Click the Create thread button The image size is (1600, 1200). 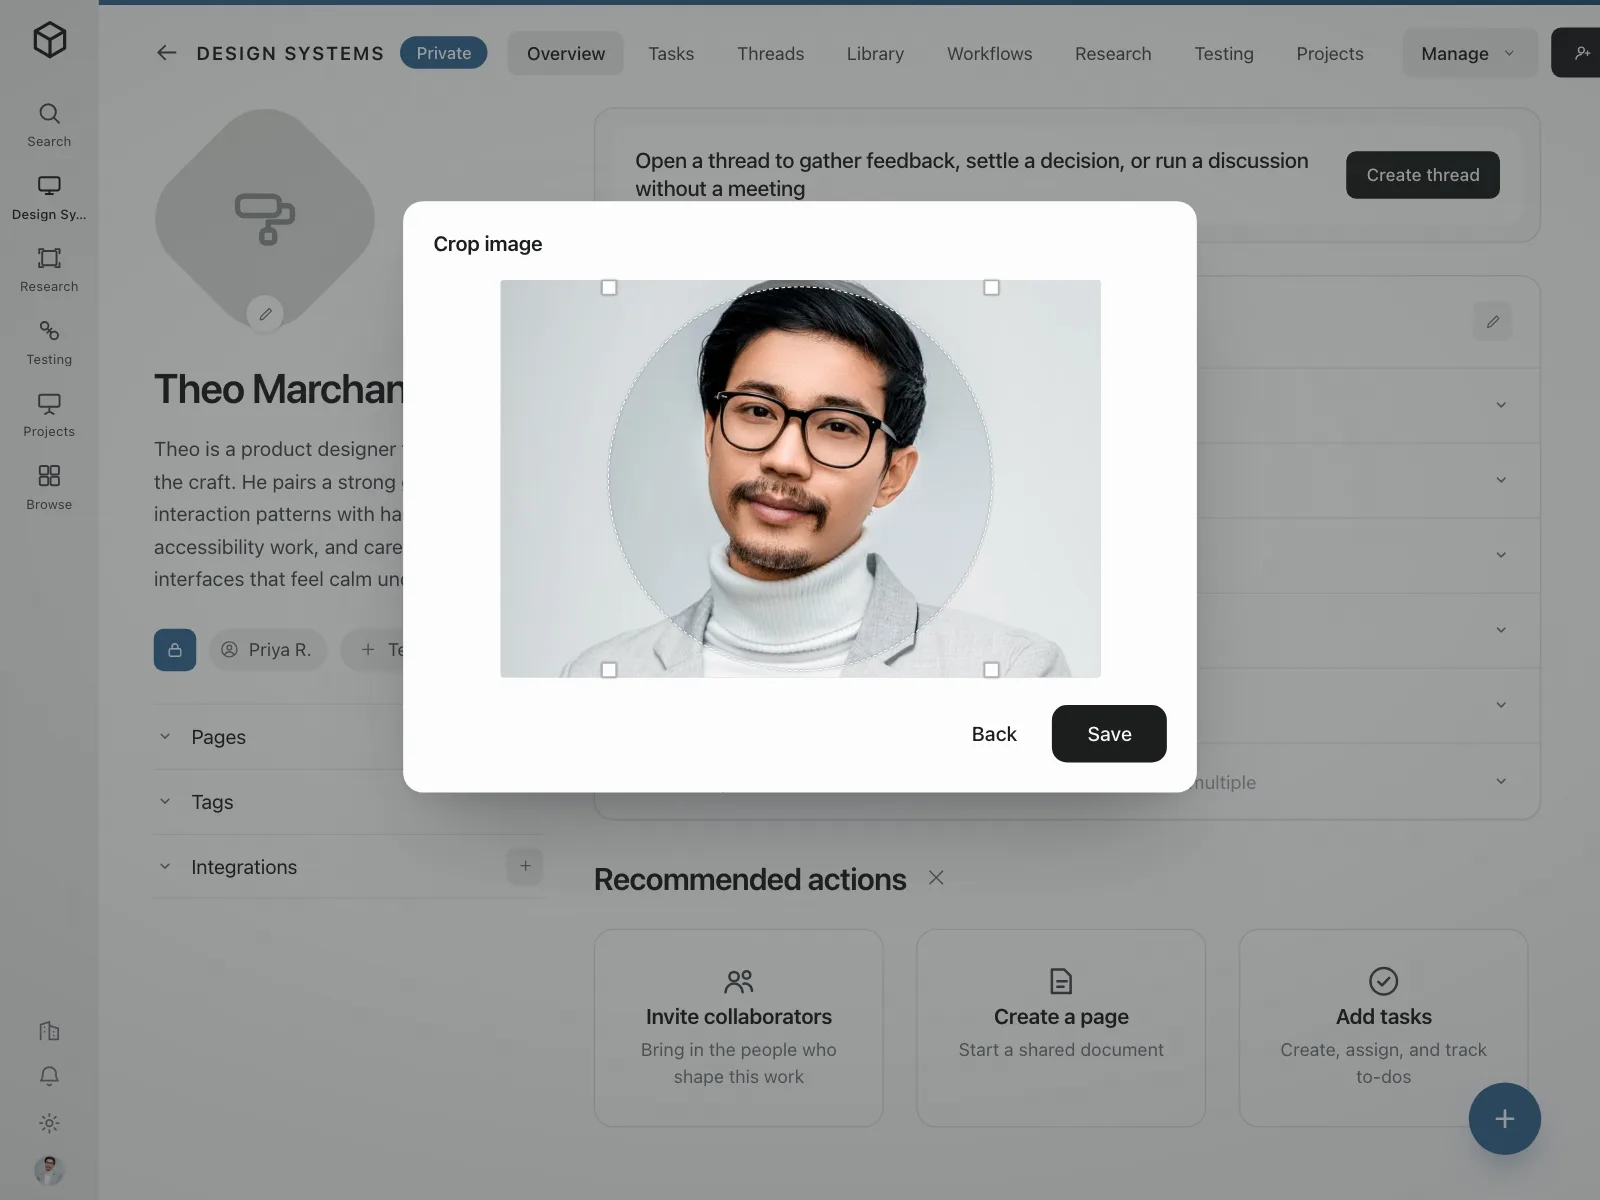(x=1423, y=175)
